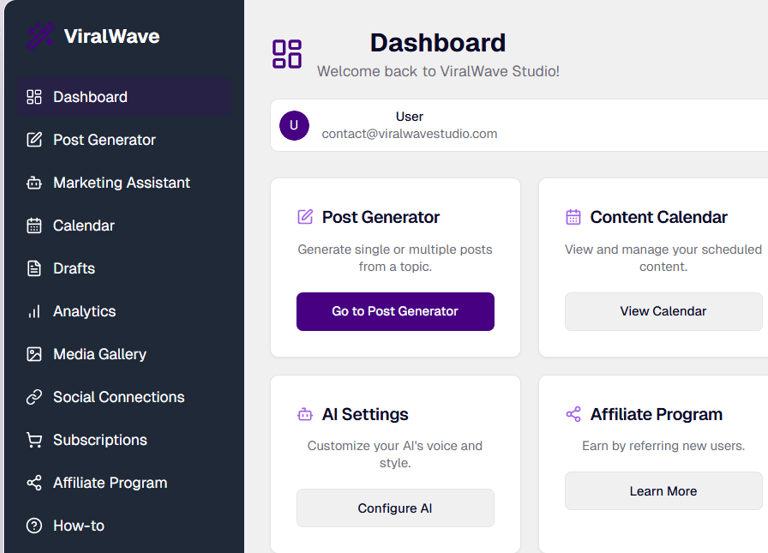Click the Affiliate Program card title
Image resolution: width=768 pixels, height=553 pixels.
coord(656,414)
